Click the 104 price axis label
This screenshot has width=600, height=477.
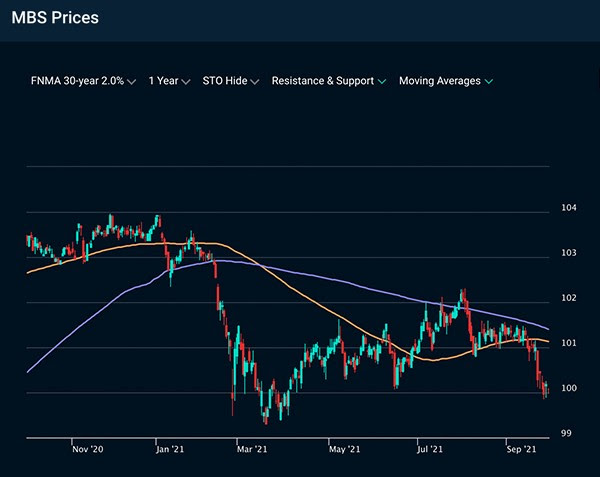(x=569, y=208)
